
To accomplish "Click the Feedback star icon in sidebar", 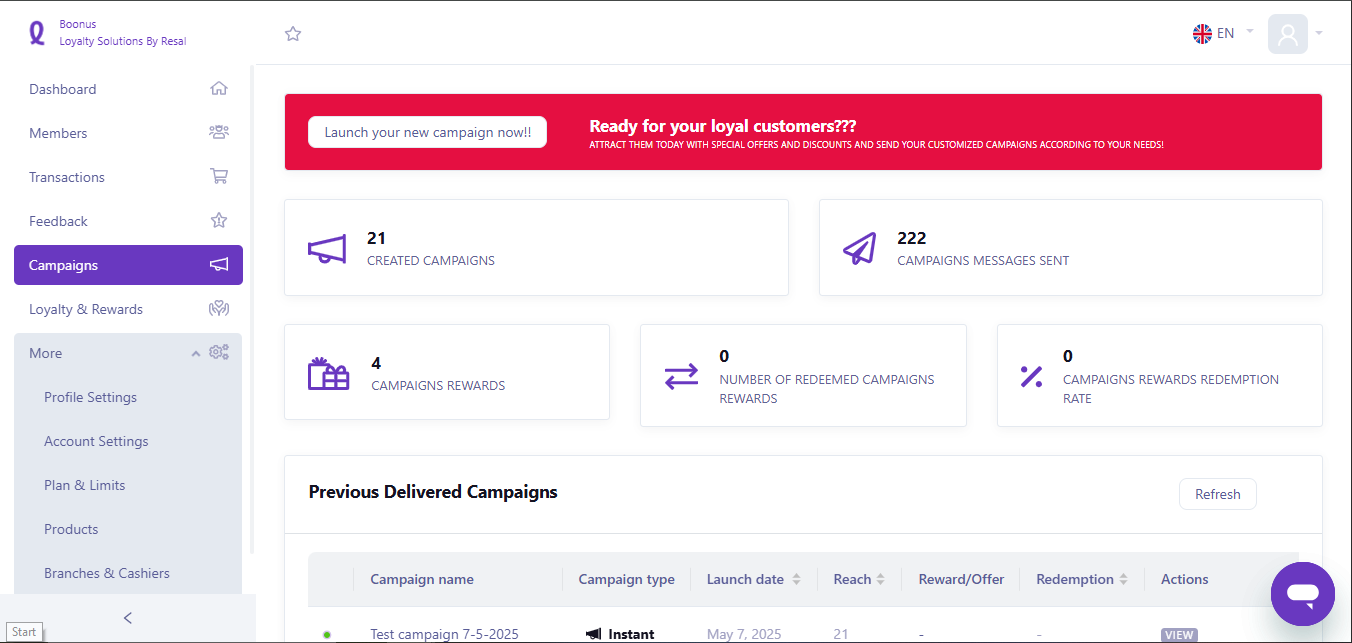I will [x=219, y=220].
